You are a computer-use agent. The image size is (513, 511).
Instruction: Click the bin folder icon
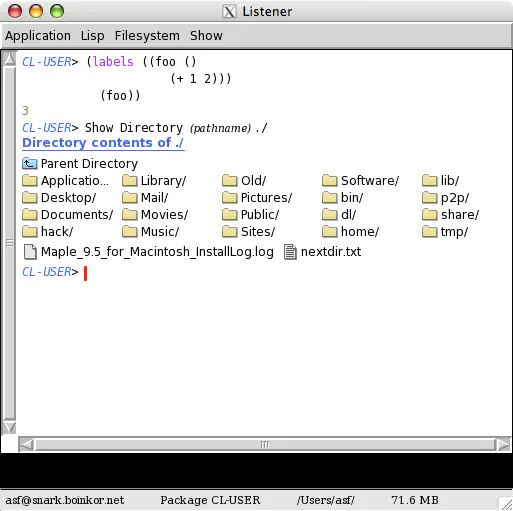click(329, 198)
